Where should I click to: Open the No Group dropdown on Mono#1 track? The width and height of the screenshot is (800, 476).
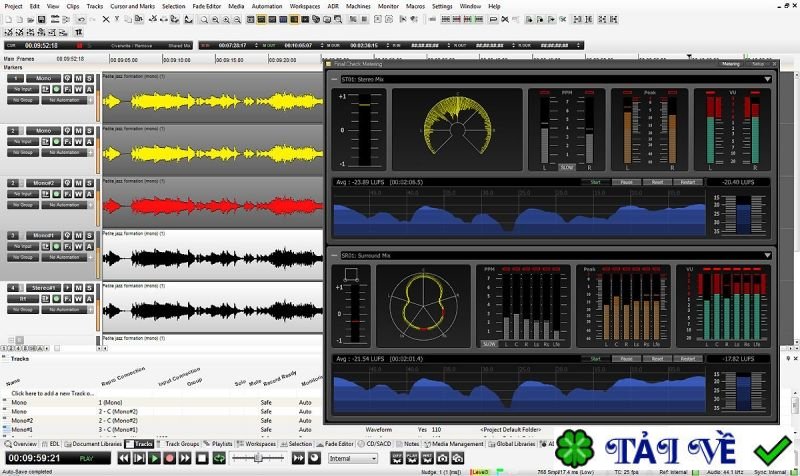click(x=23, y=258)
